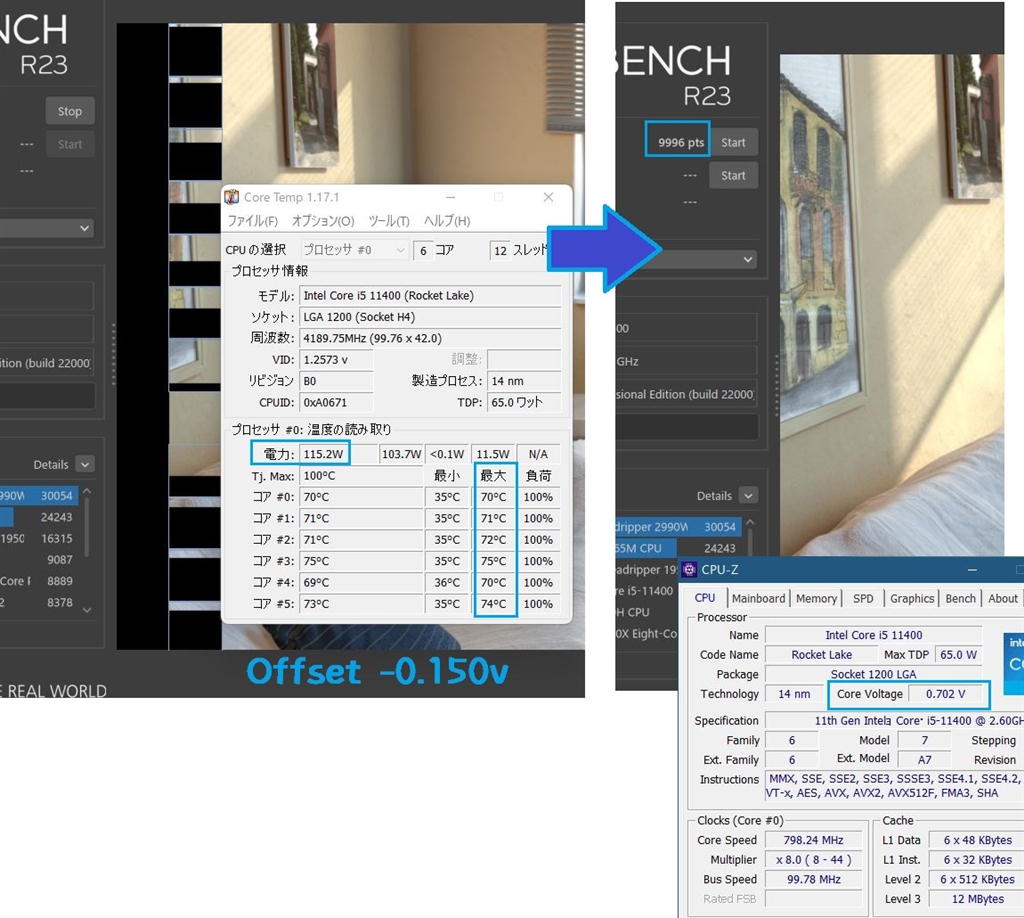The width and height of the screenshot is (1024, 918).
Task: Show the About tab in CPU-Z
Action: pyautogui.click(x=1002, y=599)
